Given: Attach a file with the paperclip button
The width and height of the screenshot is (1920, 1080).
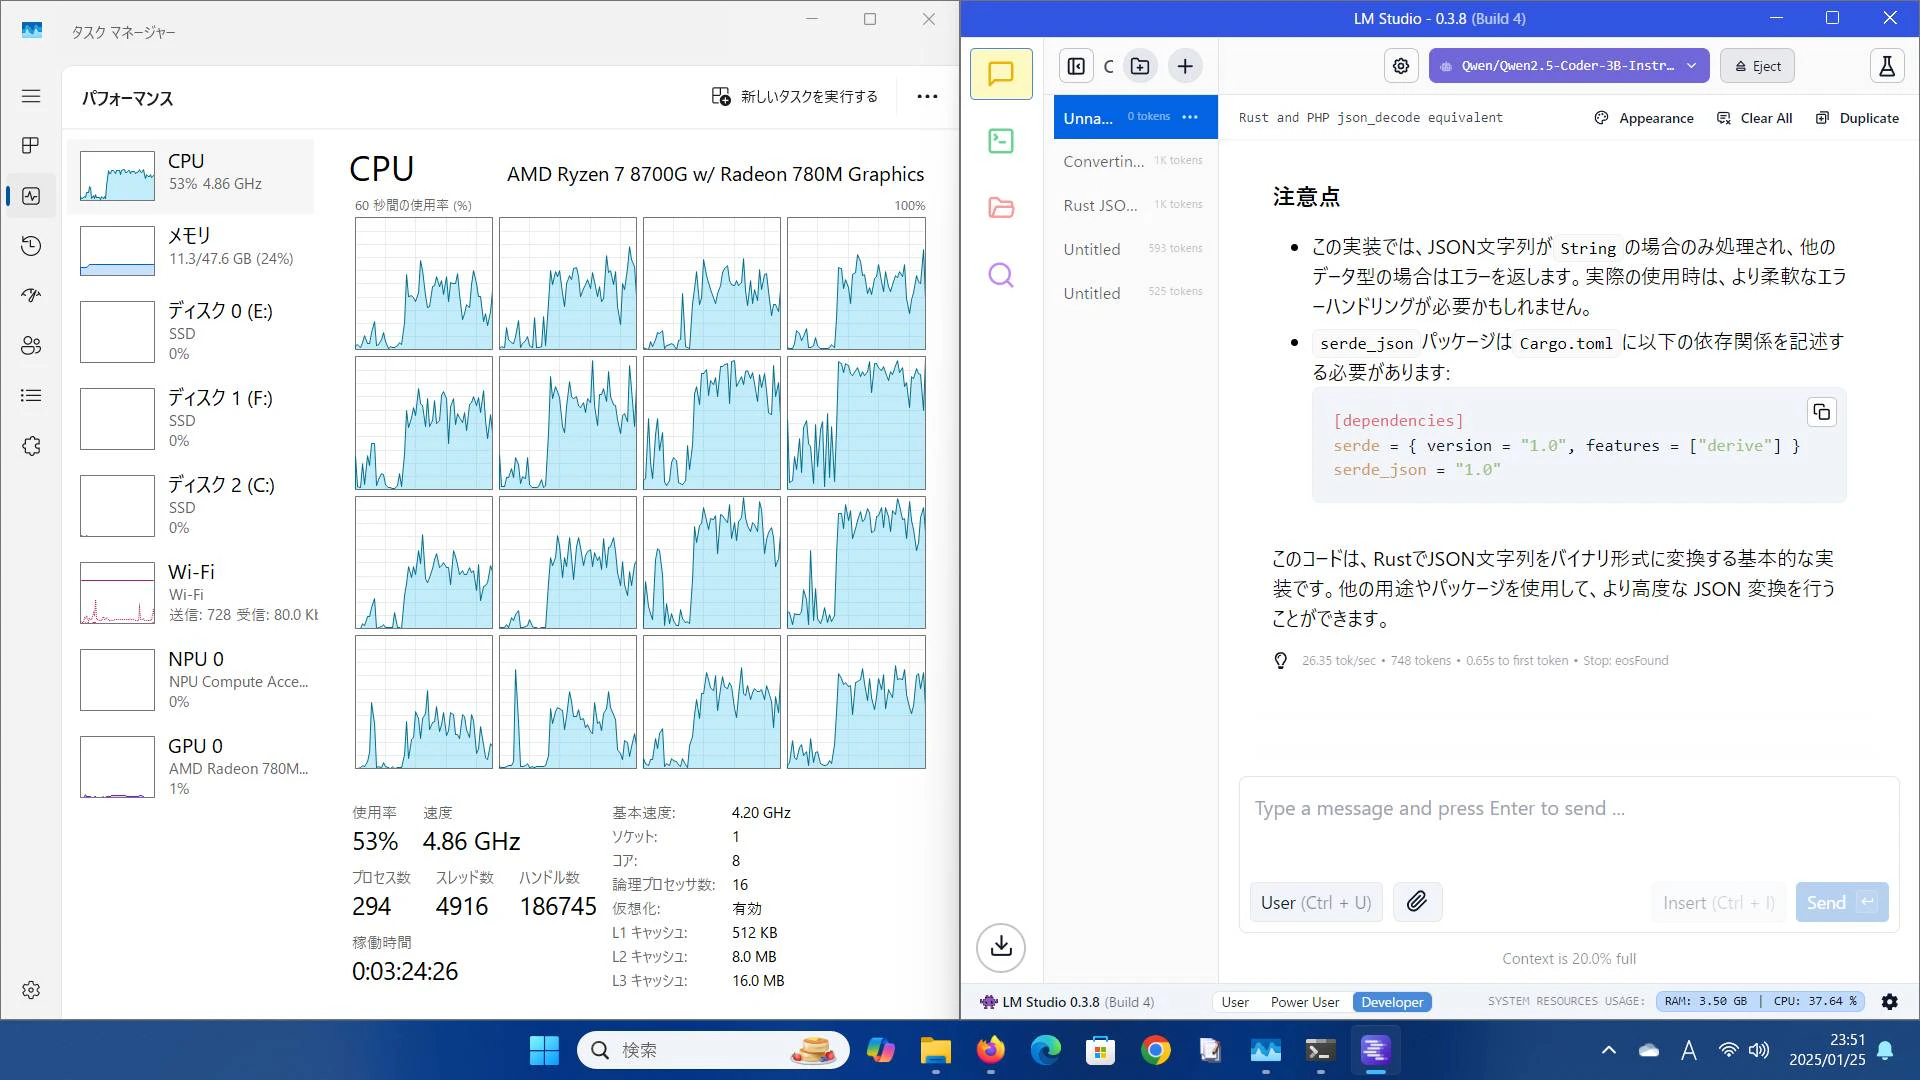Looking at the screenshot, I should (1417, 902).
